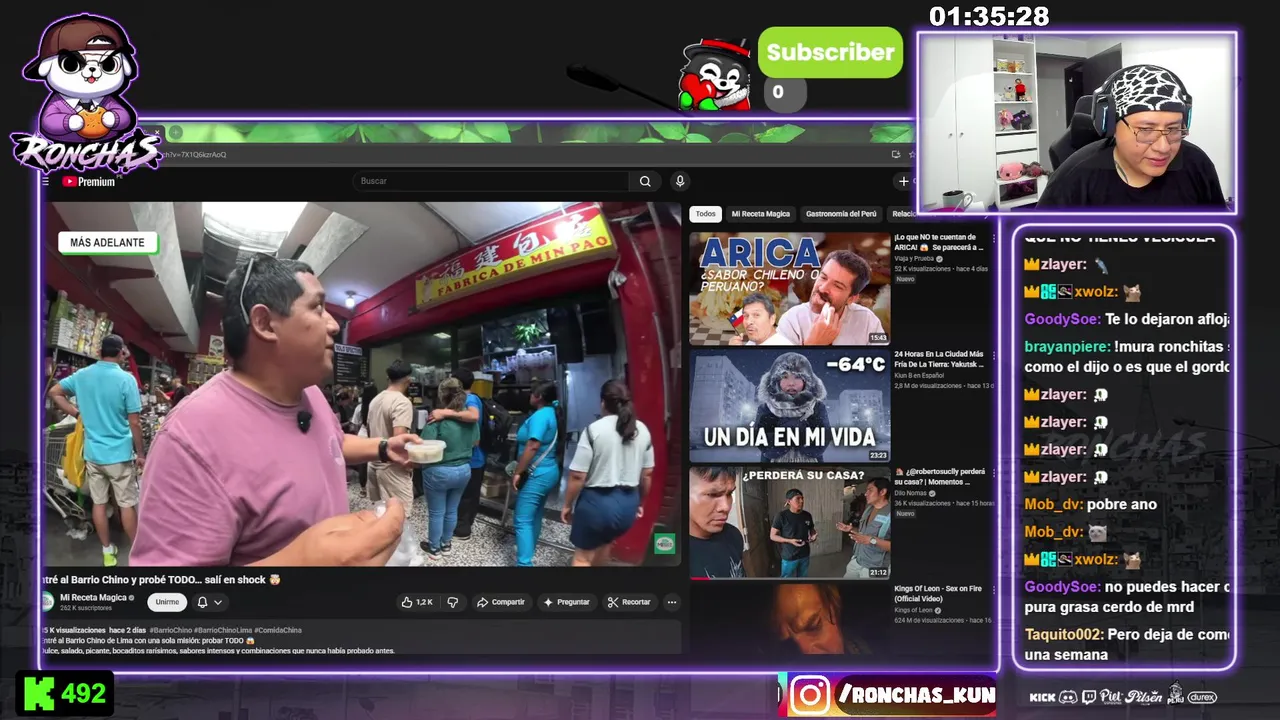Select the Todos filter chip
The height and width of the screenshot is (720, 1280).
point(706,214)
